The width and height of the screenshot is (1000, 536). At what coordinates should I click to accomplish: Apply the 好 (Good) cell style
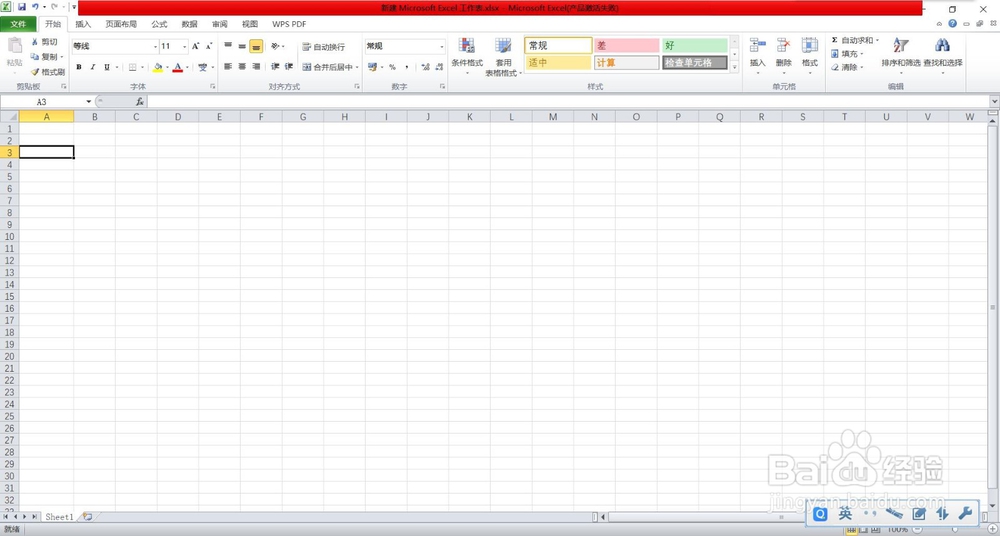tap(695, 46)
